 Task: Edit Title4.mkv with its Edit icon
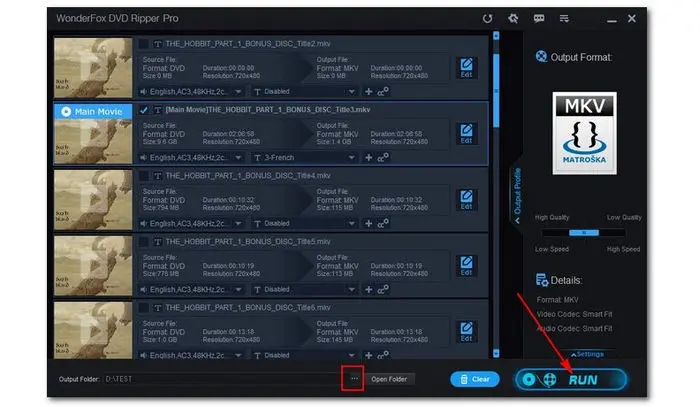point(467,199)
